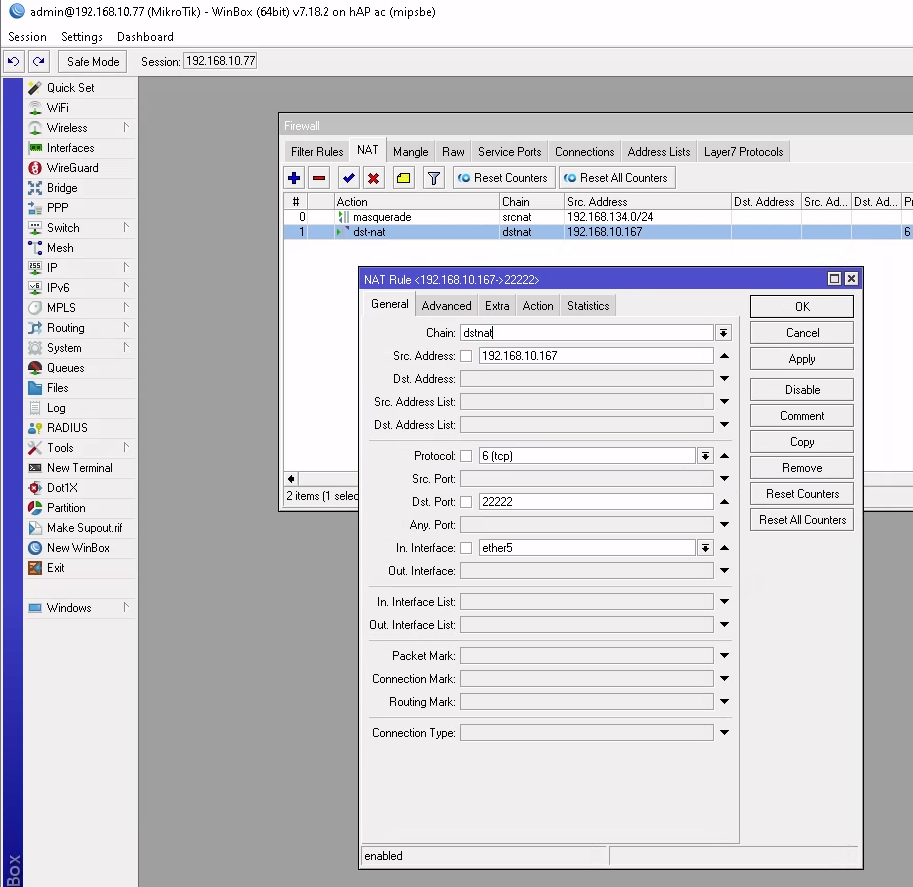Click the Src. Address input field
The image size is (913, 887).
(x=596, y=356)
